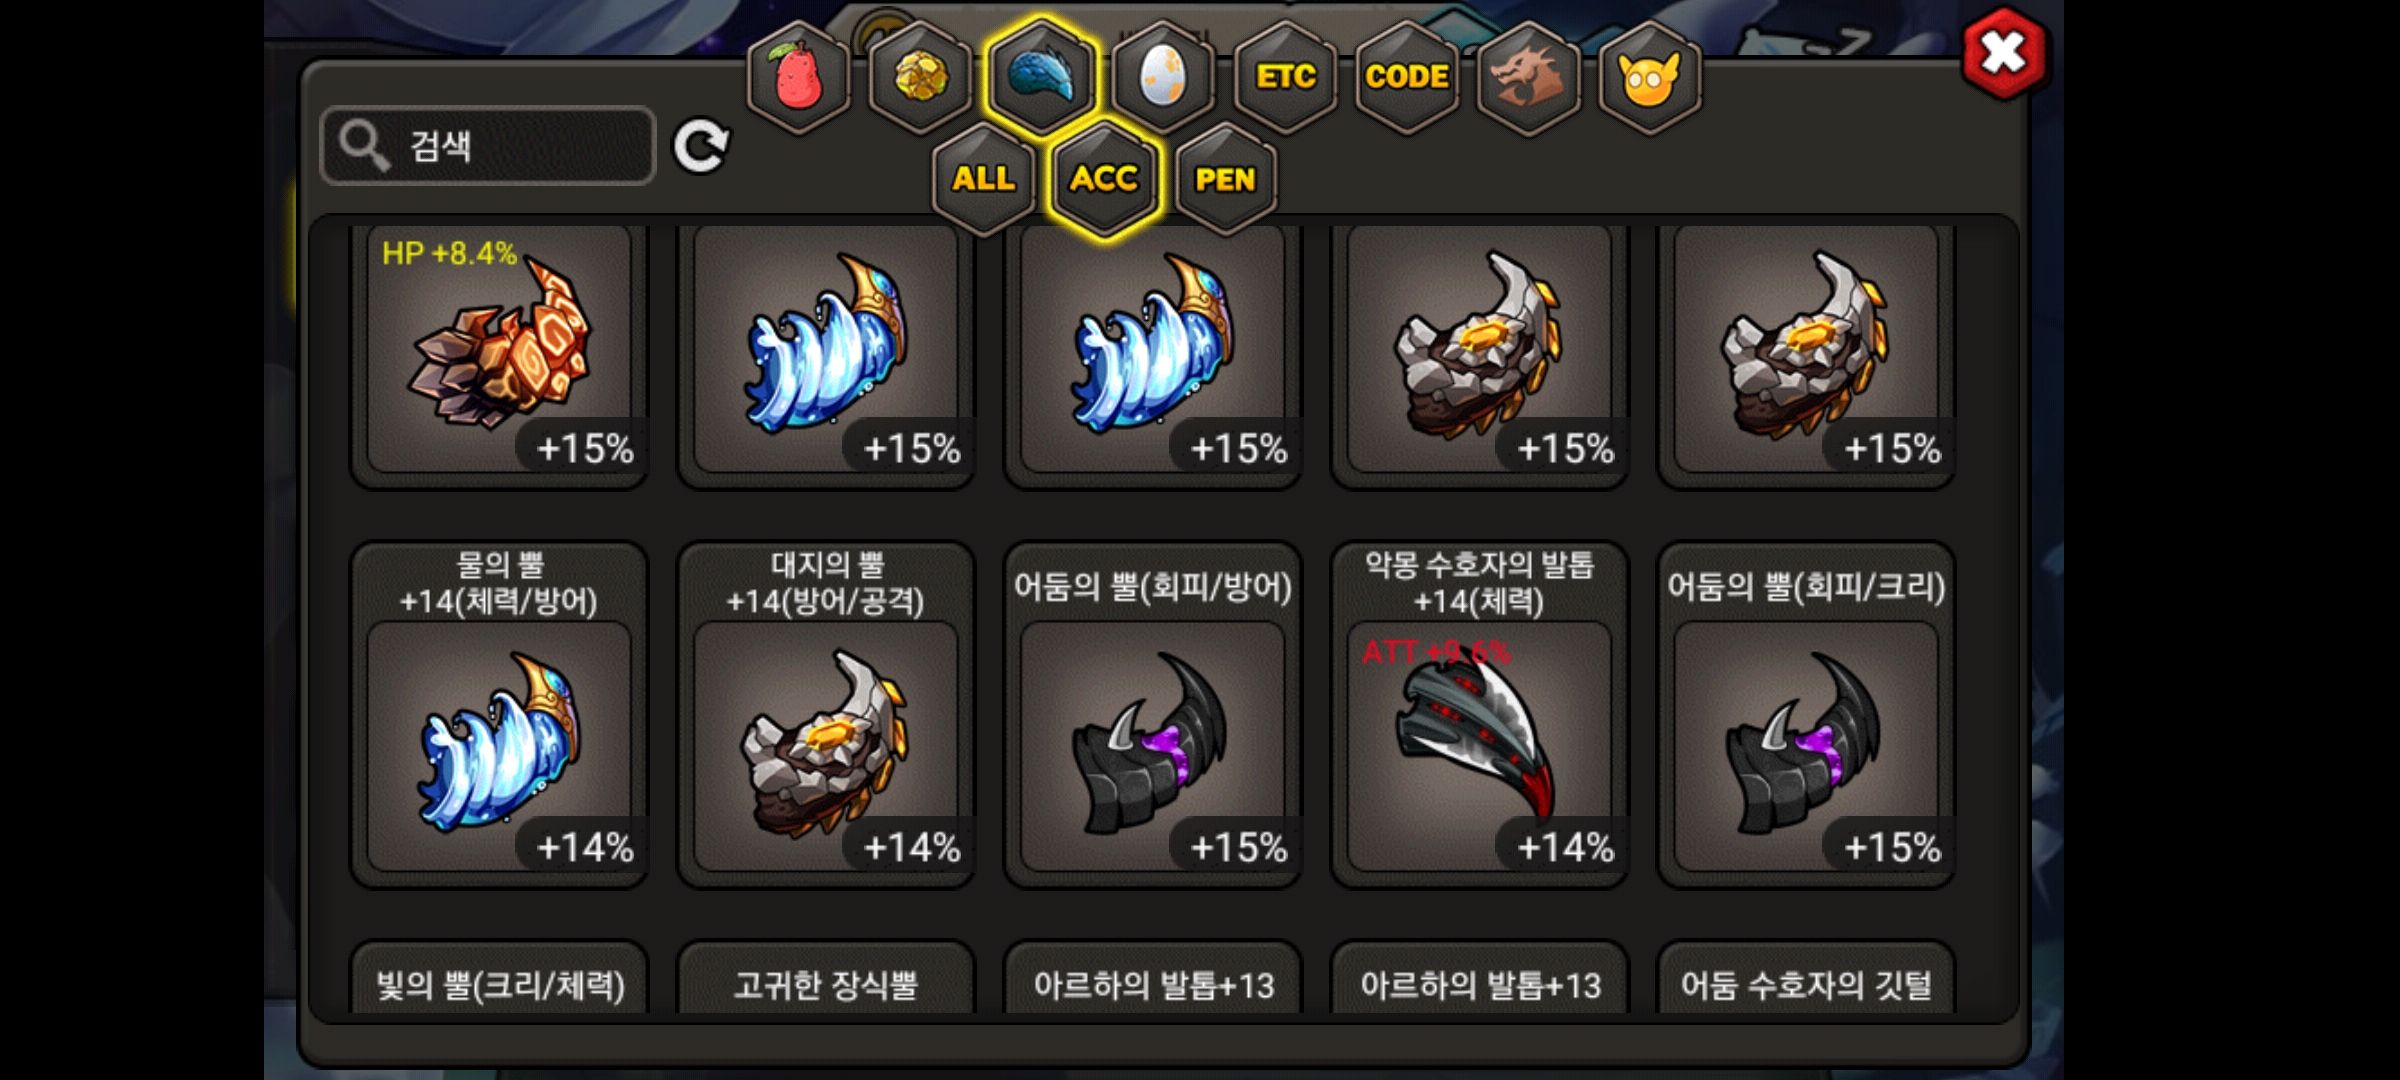The image size is (2400, 1080).
Task: Open the gold nugget category icon
Action: coord(920,77)
